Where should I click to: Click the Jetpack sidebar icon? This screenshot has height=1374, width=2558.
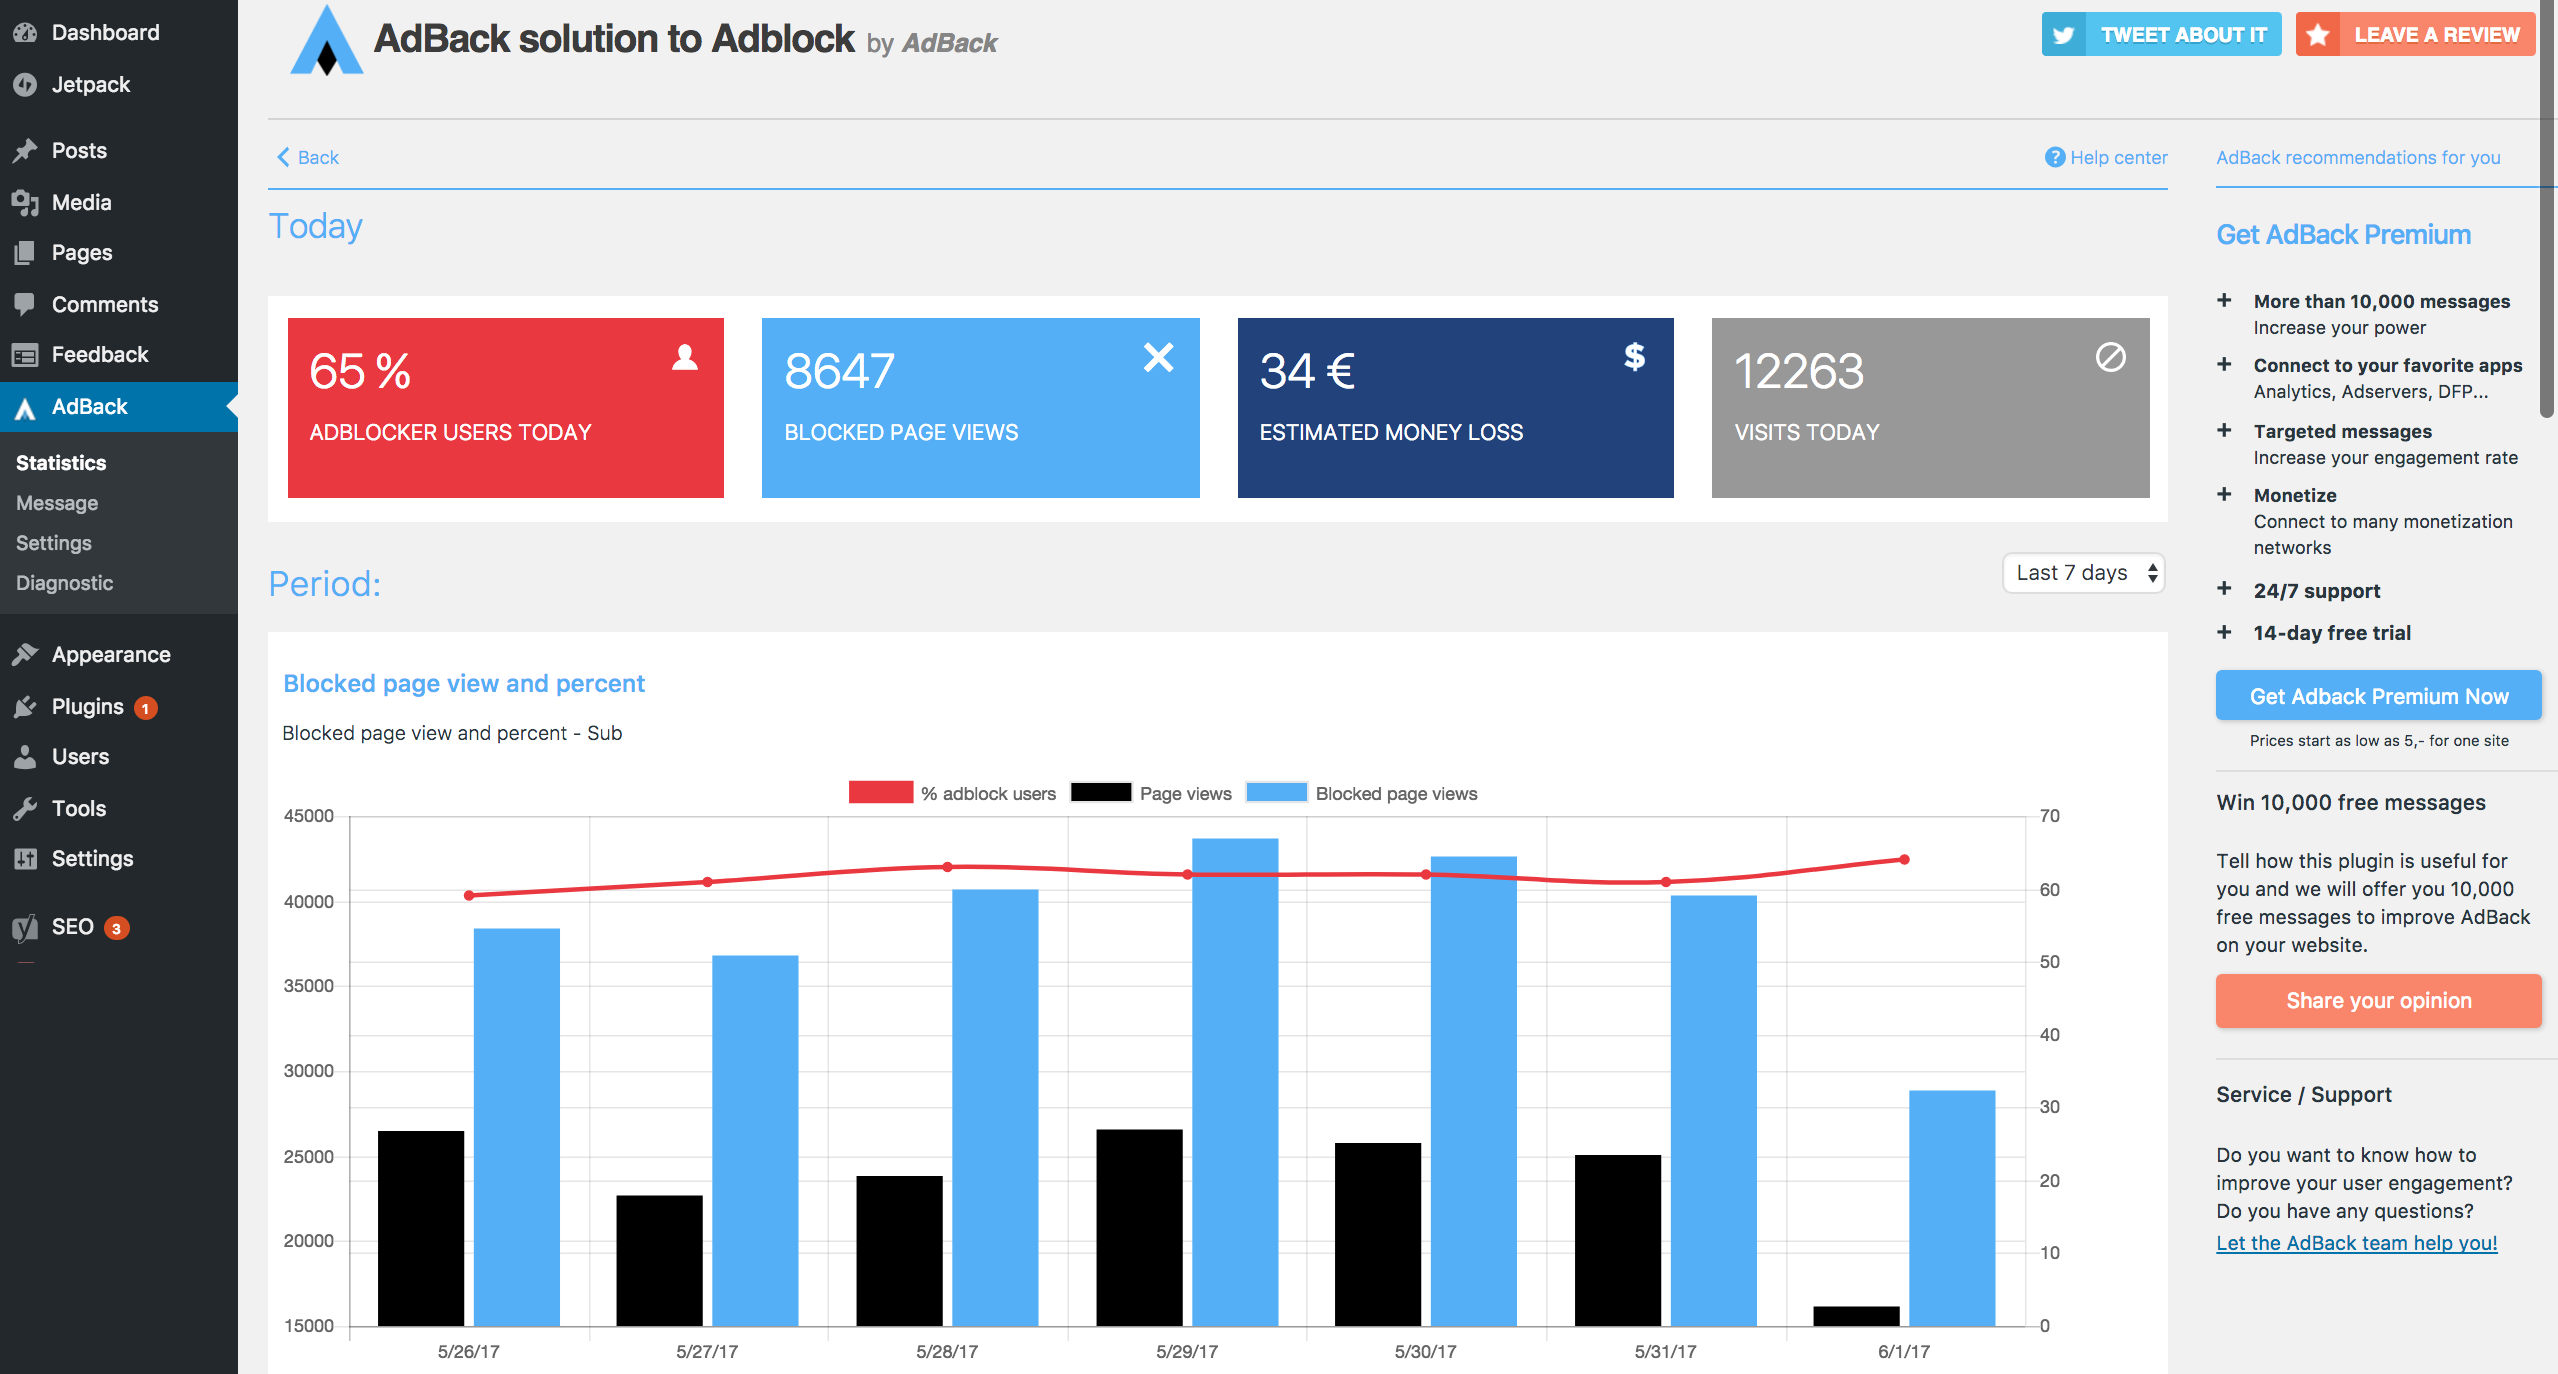point(25,85)
